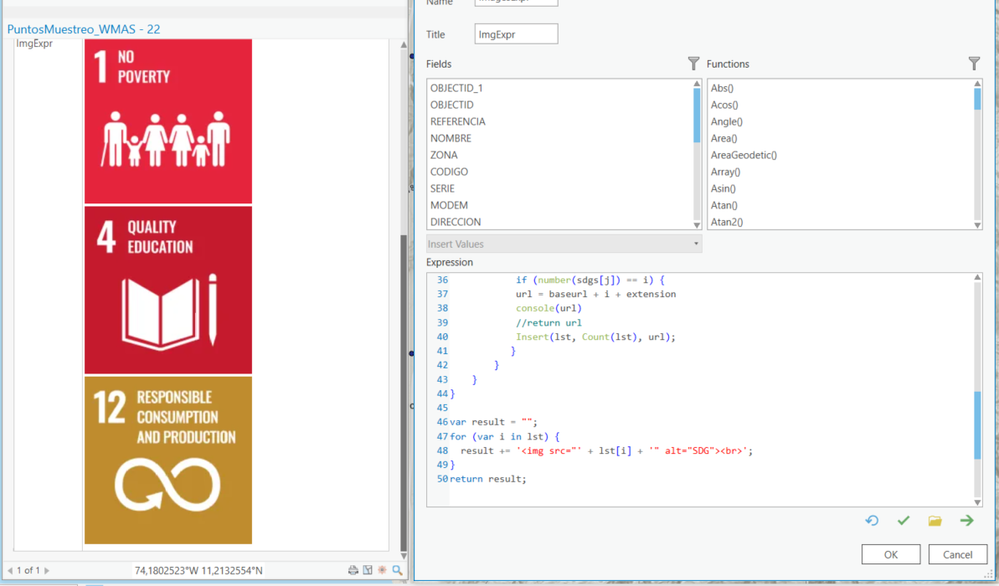
Task: Select the REFERENCIA field in Fields list
Action: (458, 122)
